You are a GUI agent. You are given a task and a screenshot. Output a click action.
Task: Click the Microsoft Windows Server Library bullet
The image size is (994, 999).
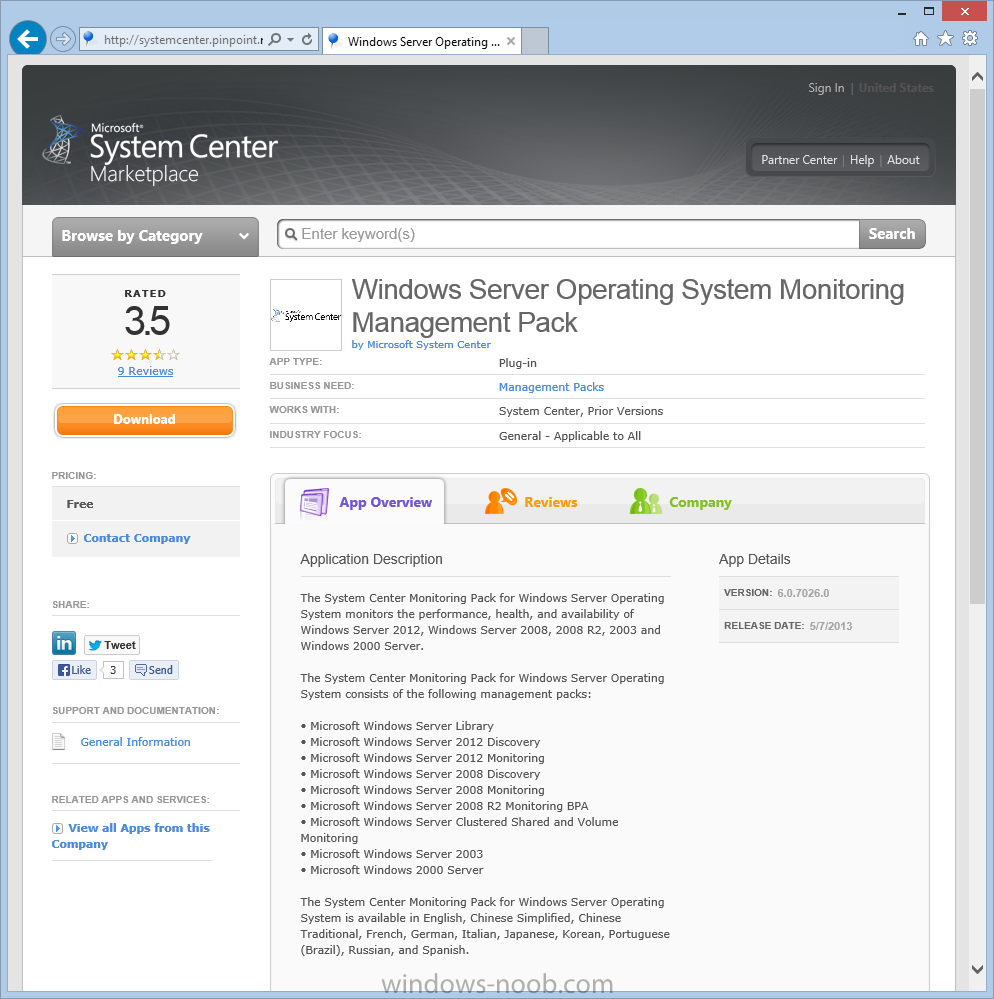click(397, 726)
